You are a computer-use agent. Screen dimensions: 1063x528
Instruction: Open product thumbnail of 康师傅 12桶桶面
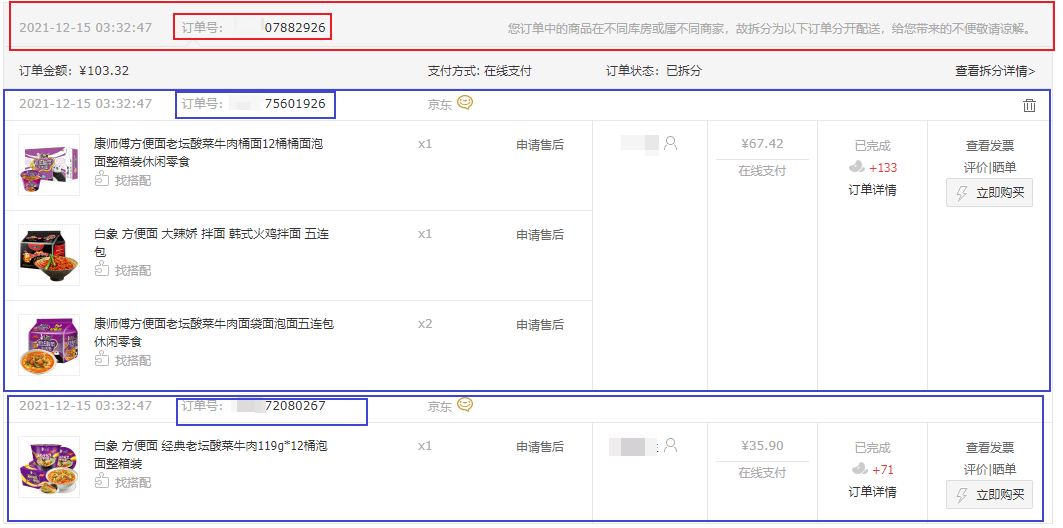[x=49, y=165]
